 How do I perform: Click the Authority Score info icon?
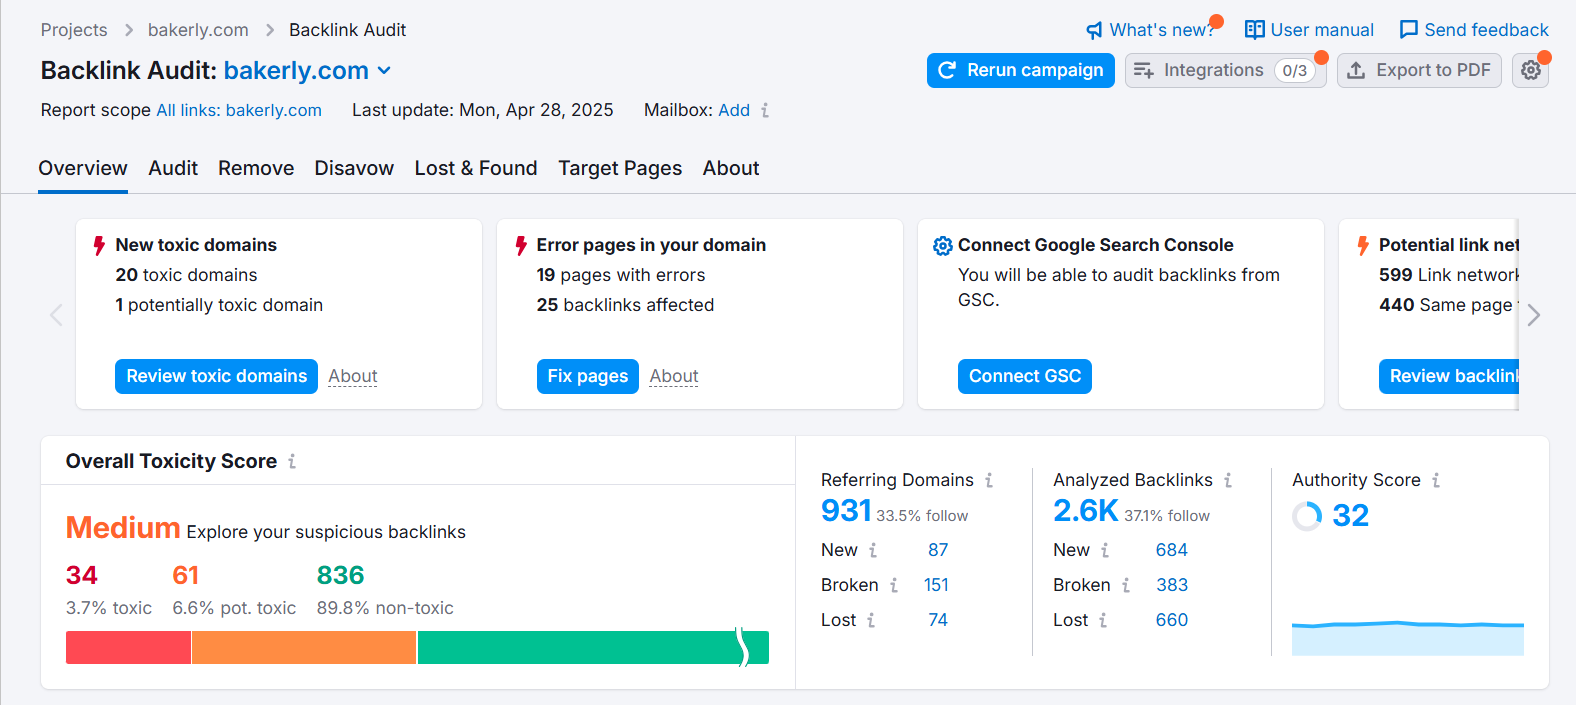point(1436,480)
